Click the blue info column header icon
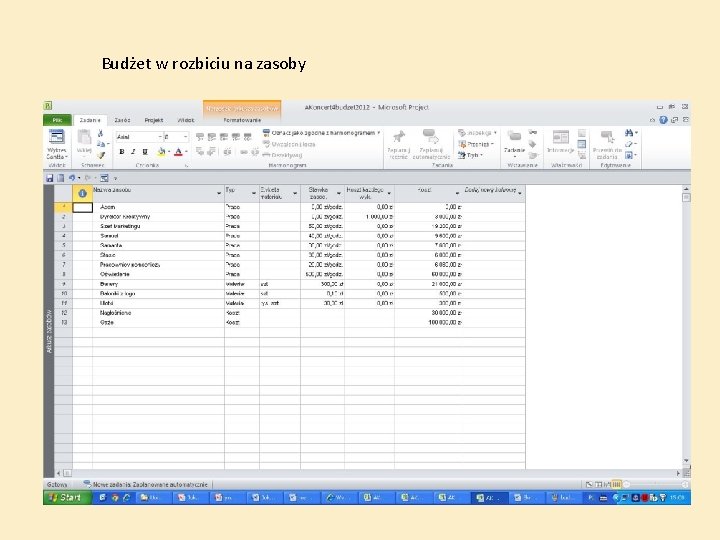720x540 pixels. 82,194
